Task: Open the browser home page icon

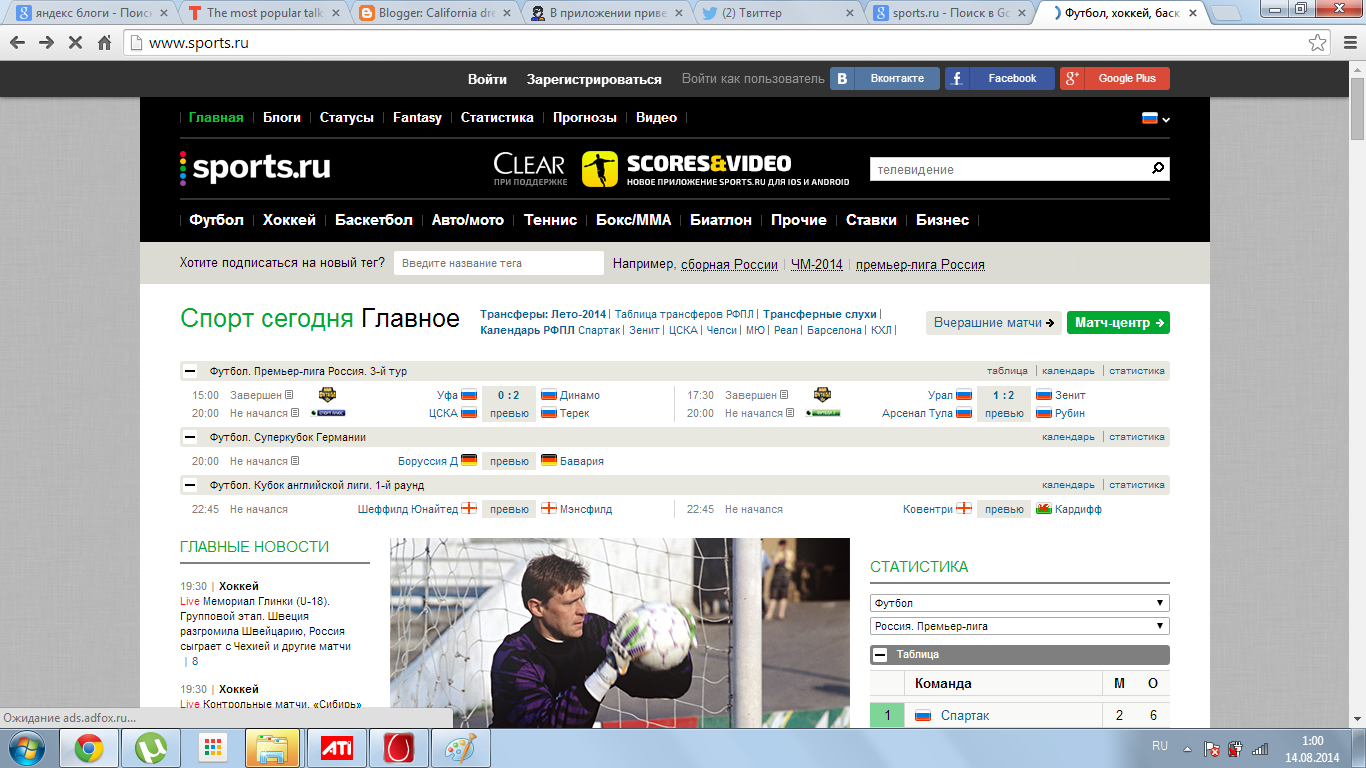Action: [104, 43]
